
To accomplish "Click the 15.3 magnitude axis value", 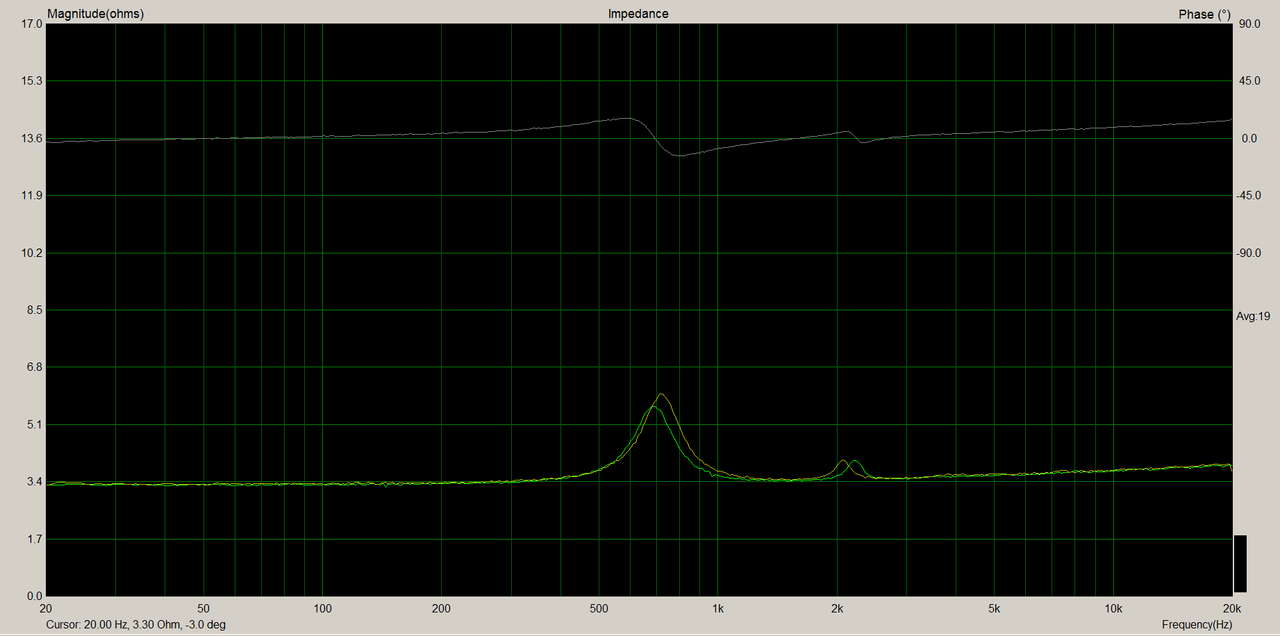I will tap(31, 81).
